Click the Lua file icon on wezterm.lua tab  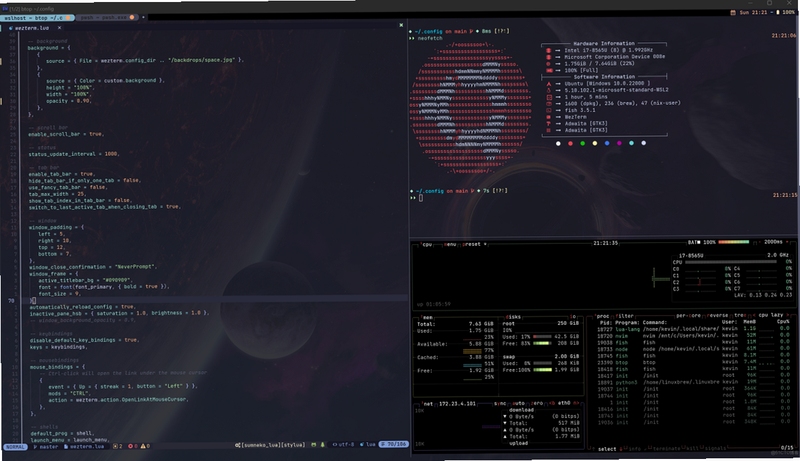tap(11, 28)
